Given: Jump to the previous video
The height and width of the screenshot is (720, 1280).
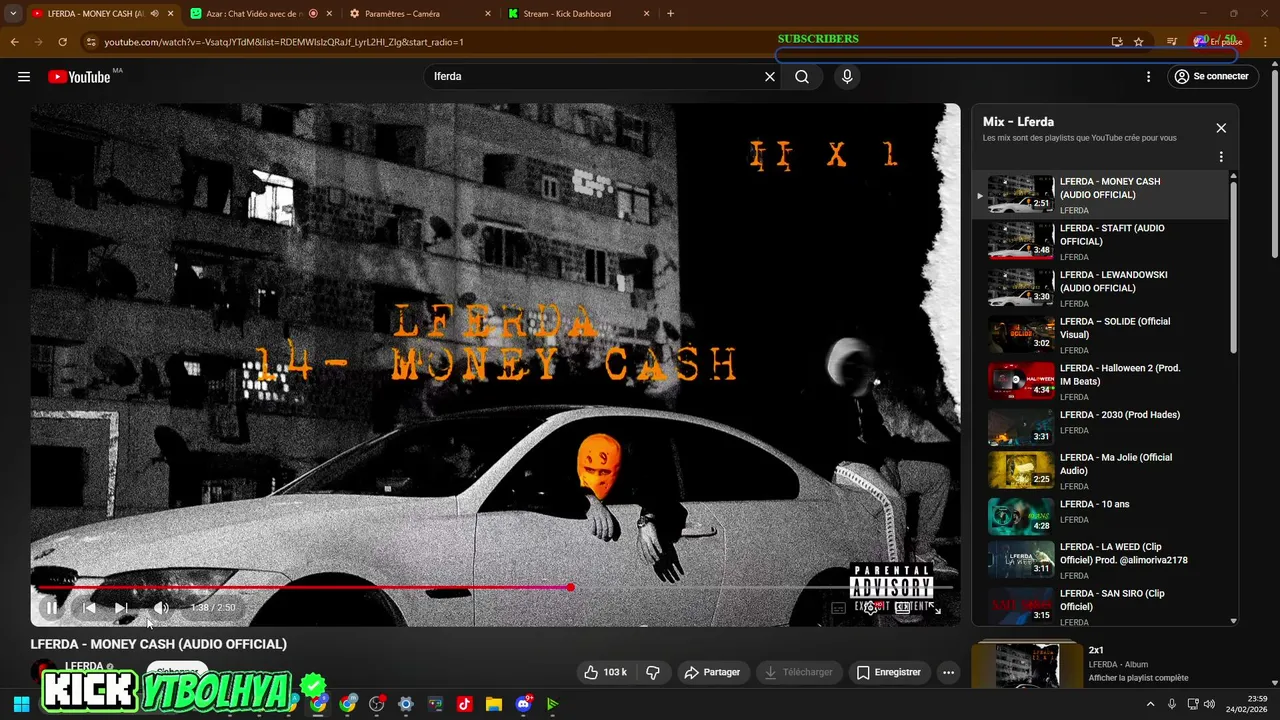Looking at the screenshot, I should 89,607.
